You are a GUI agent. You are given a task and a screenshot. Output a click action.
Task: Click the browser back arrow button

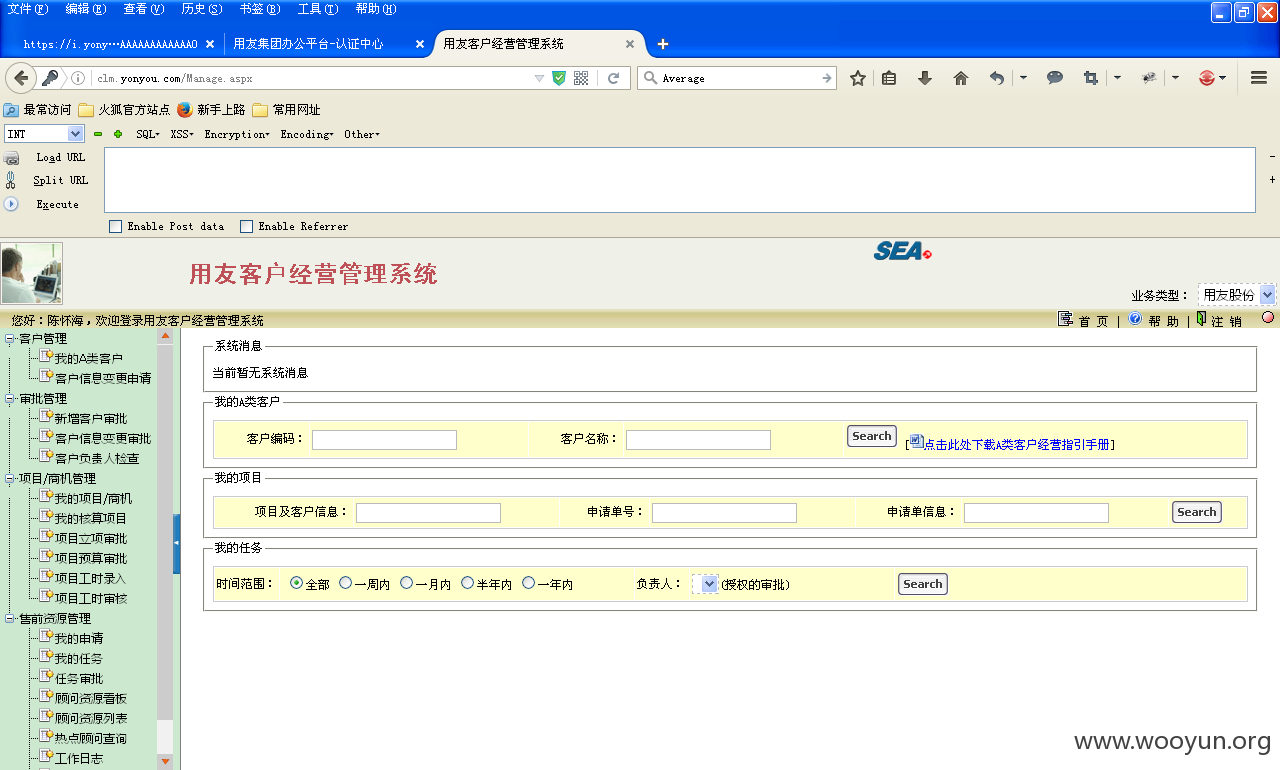pos(21,78)
